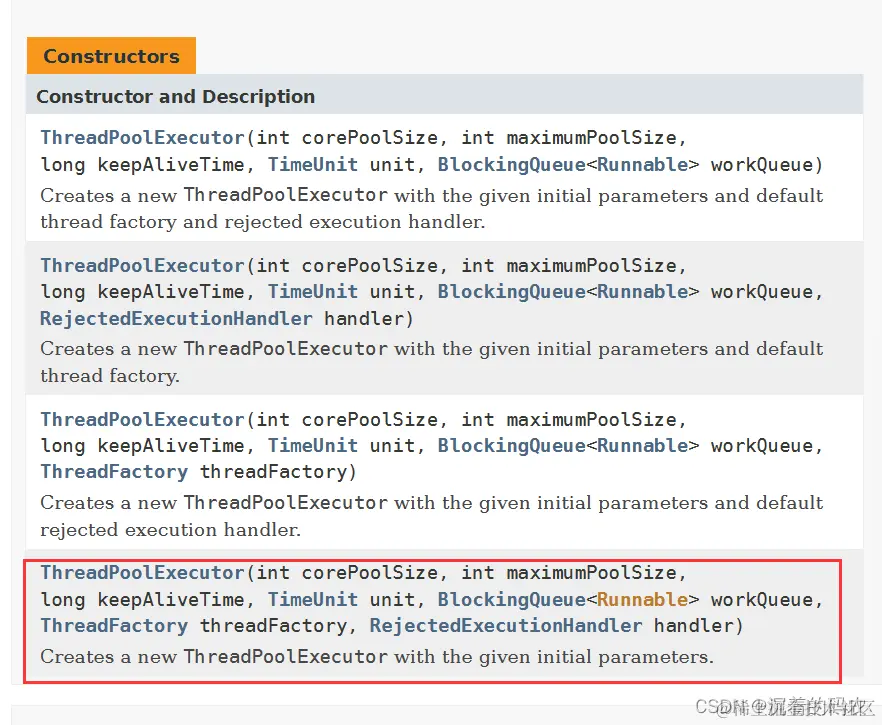Open ThreadPoolExecutor link in handler-only constructor

coord(143,265)
